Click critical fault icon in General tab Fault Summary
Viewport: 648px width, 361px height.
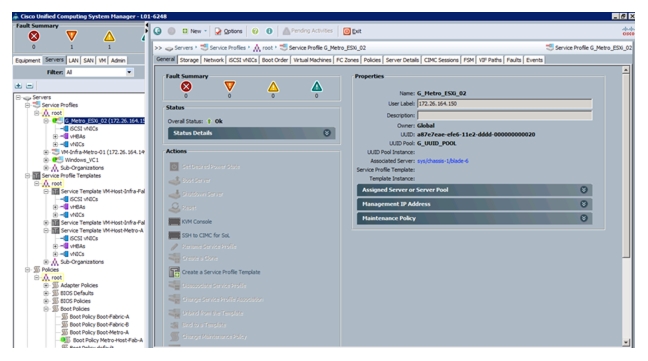186,86
